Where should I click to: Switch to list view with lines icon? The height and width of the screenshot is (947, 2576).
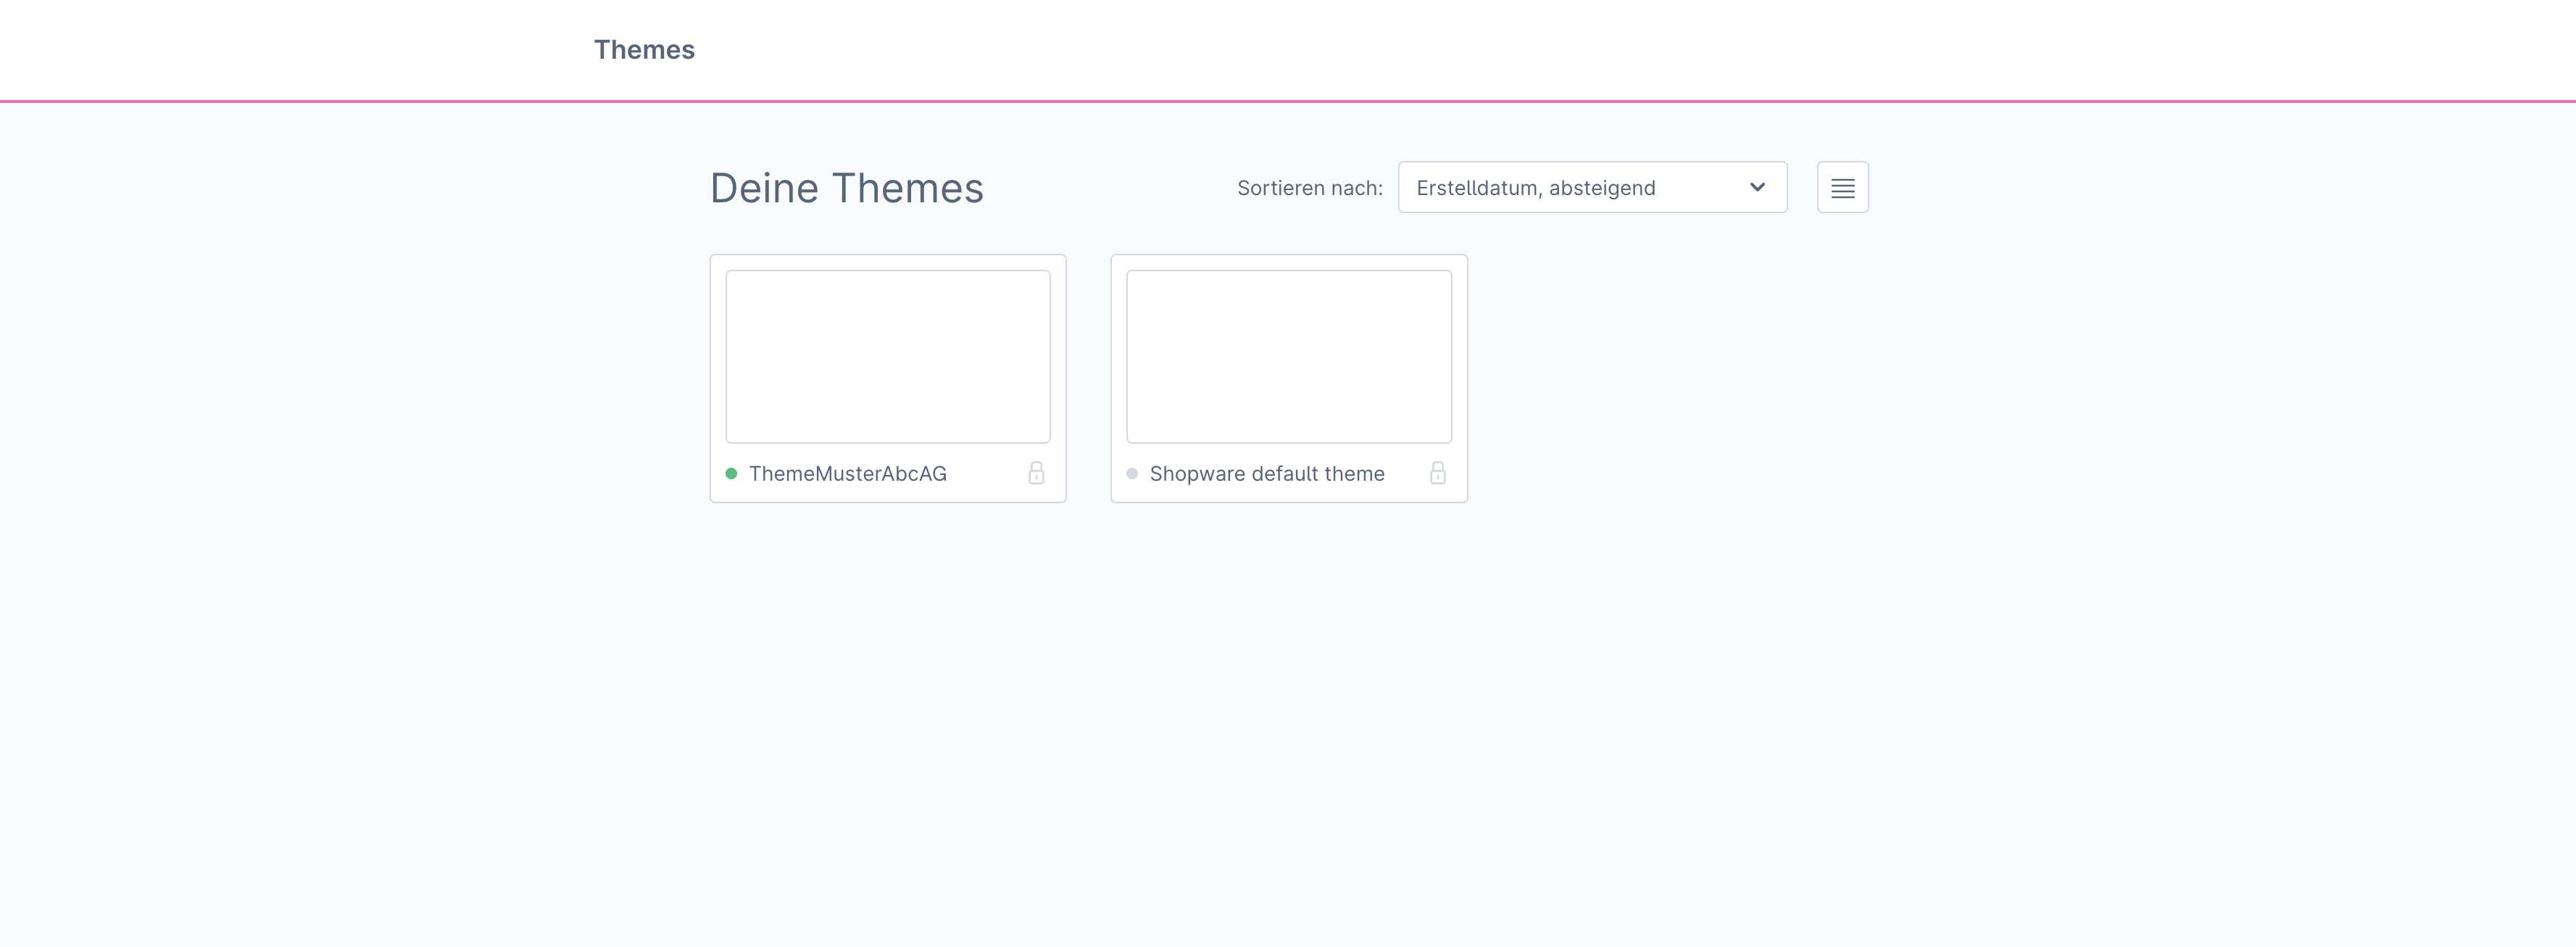(1842, 187)
